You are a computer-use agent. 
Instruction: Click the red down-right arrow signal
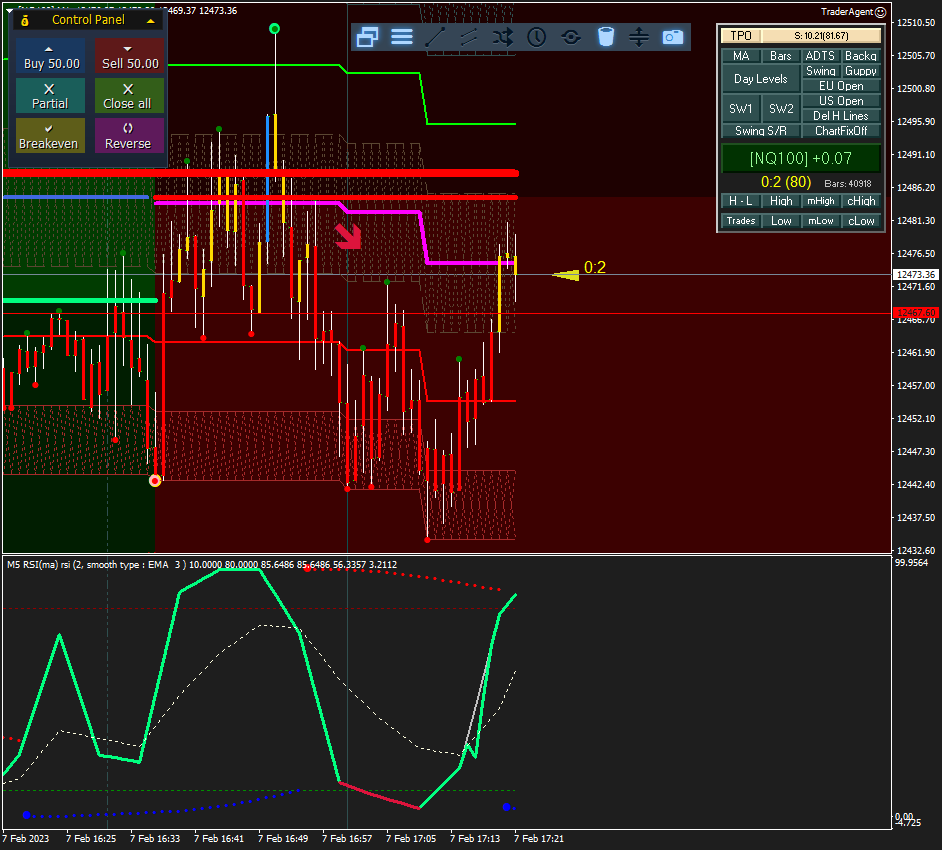pyautogui.click(x=348, y=237)
